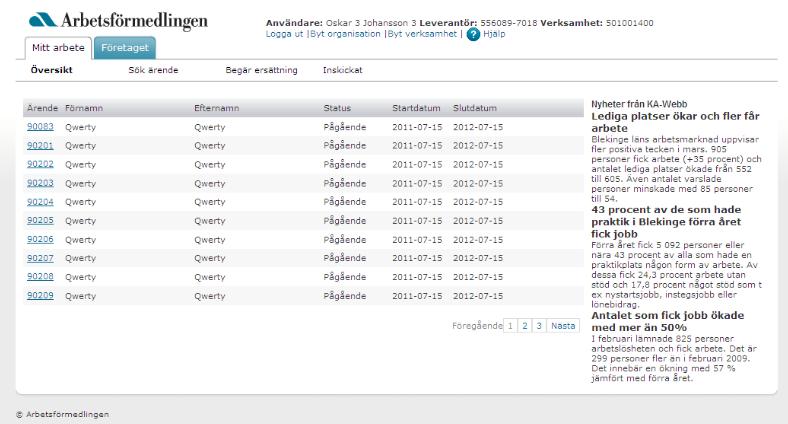Go to page 1 in pagination
The height and width of the screenshot is (424, 788).
(x=510, y=326)
